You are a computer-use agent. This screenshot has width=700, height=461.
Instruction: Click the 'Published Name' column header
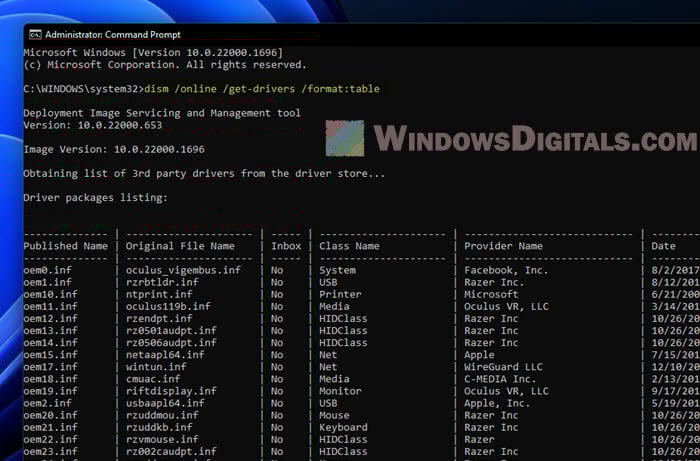(x=66, y=246)
